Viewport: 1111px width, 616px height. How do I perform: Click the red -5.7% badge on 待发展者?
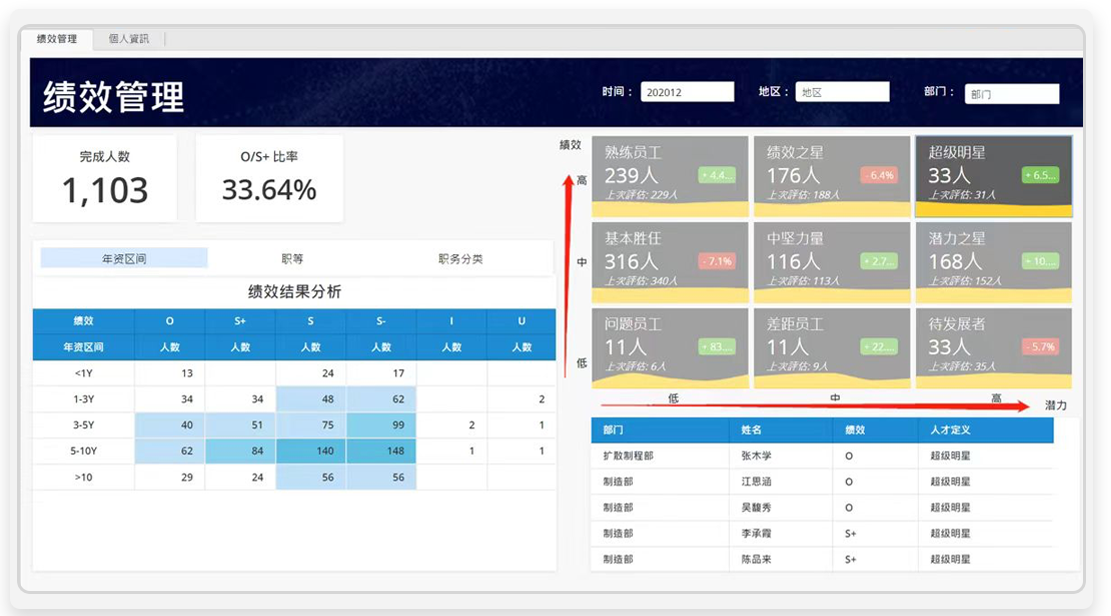click(1040, 347)
